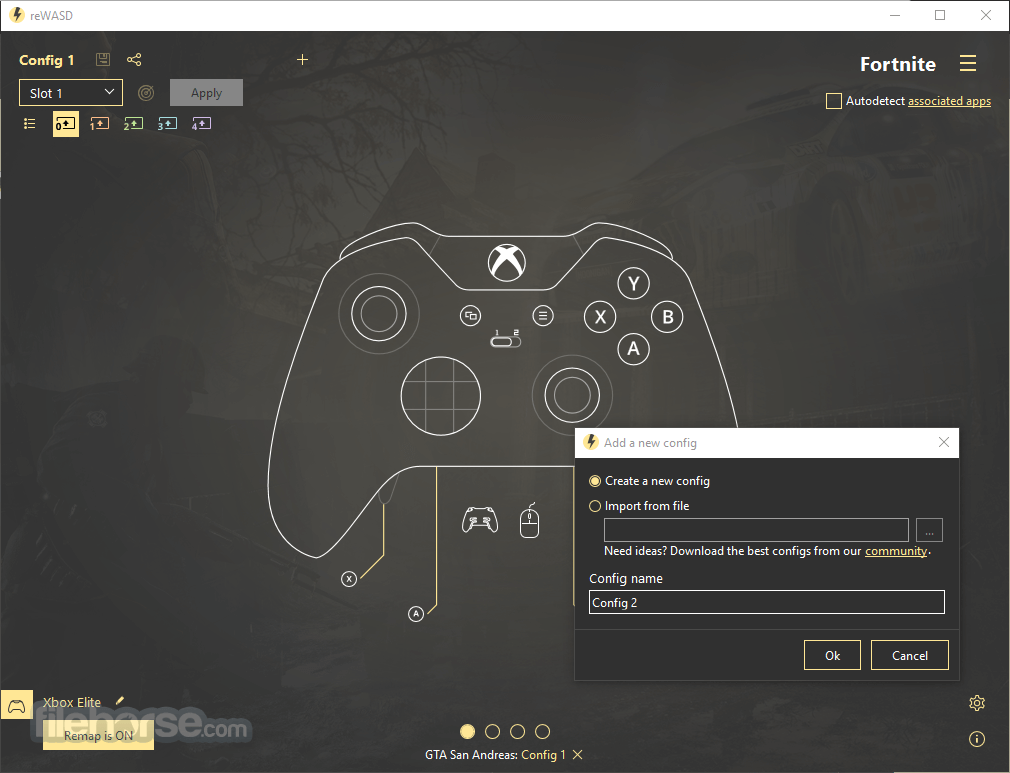Click the profile switch 1-2 slider
The image size is (1010, 773).
(x=506, y=339)
